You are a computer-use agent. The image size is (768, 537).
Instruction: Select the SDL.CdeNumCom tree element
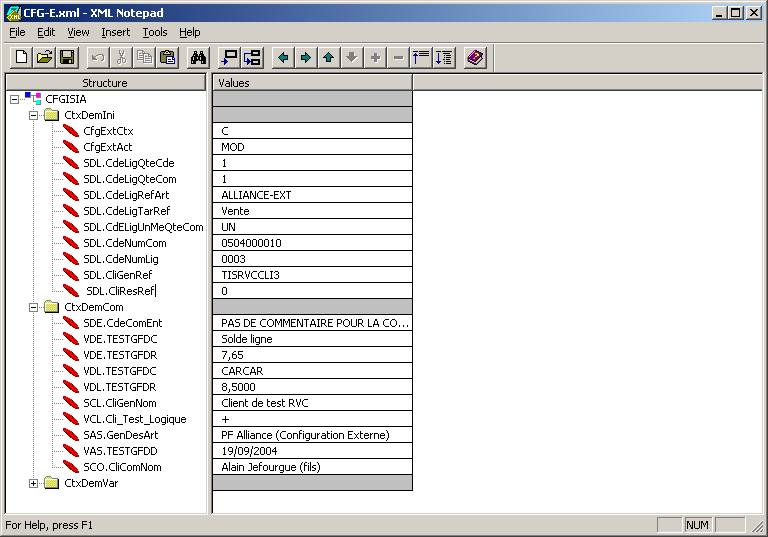click(124, 243)
